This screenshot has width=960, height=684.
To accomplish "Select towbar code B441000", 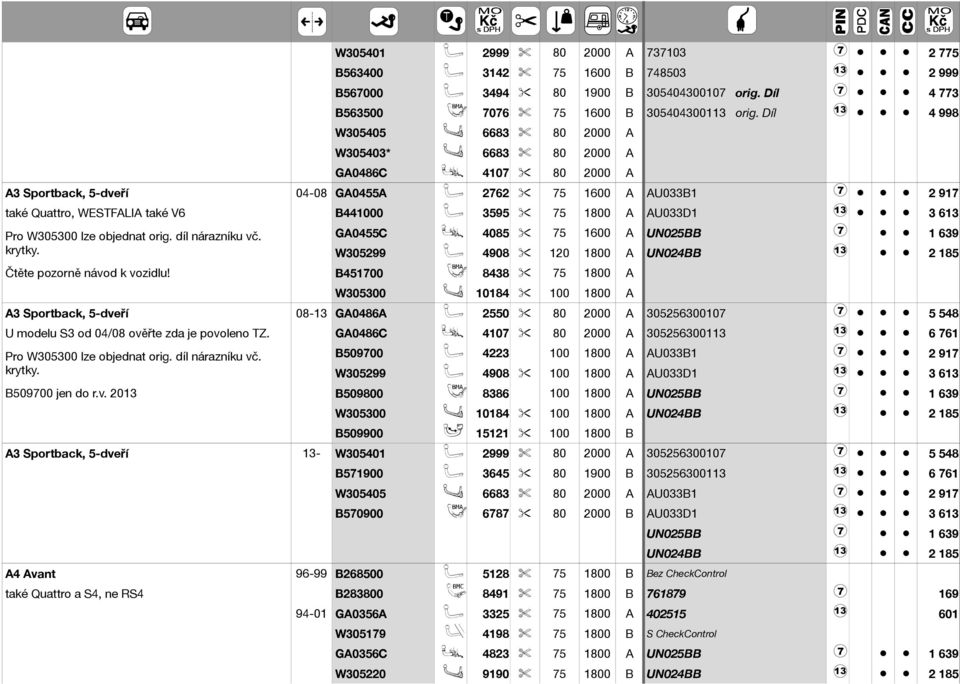I will [x=359, y=213].
